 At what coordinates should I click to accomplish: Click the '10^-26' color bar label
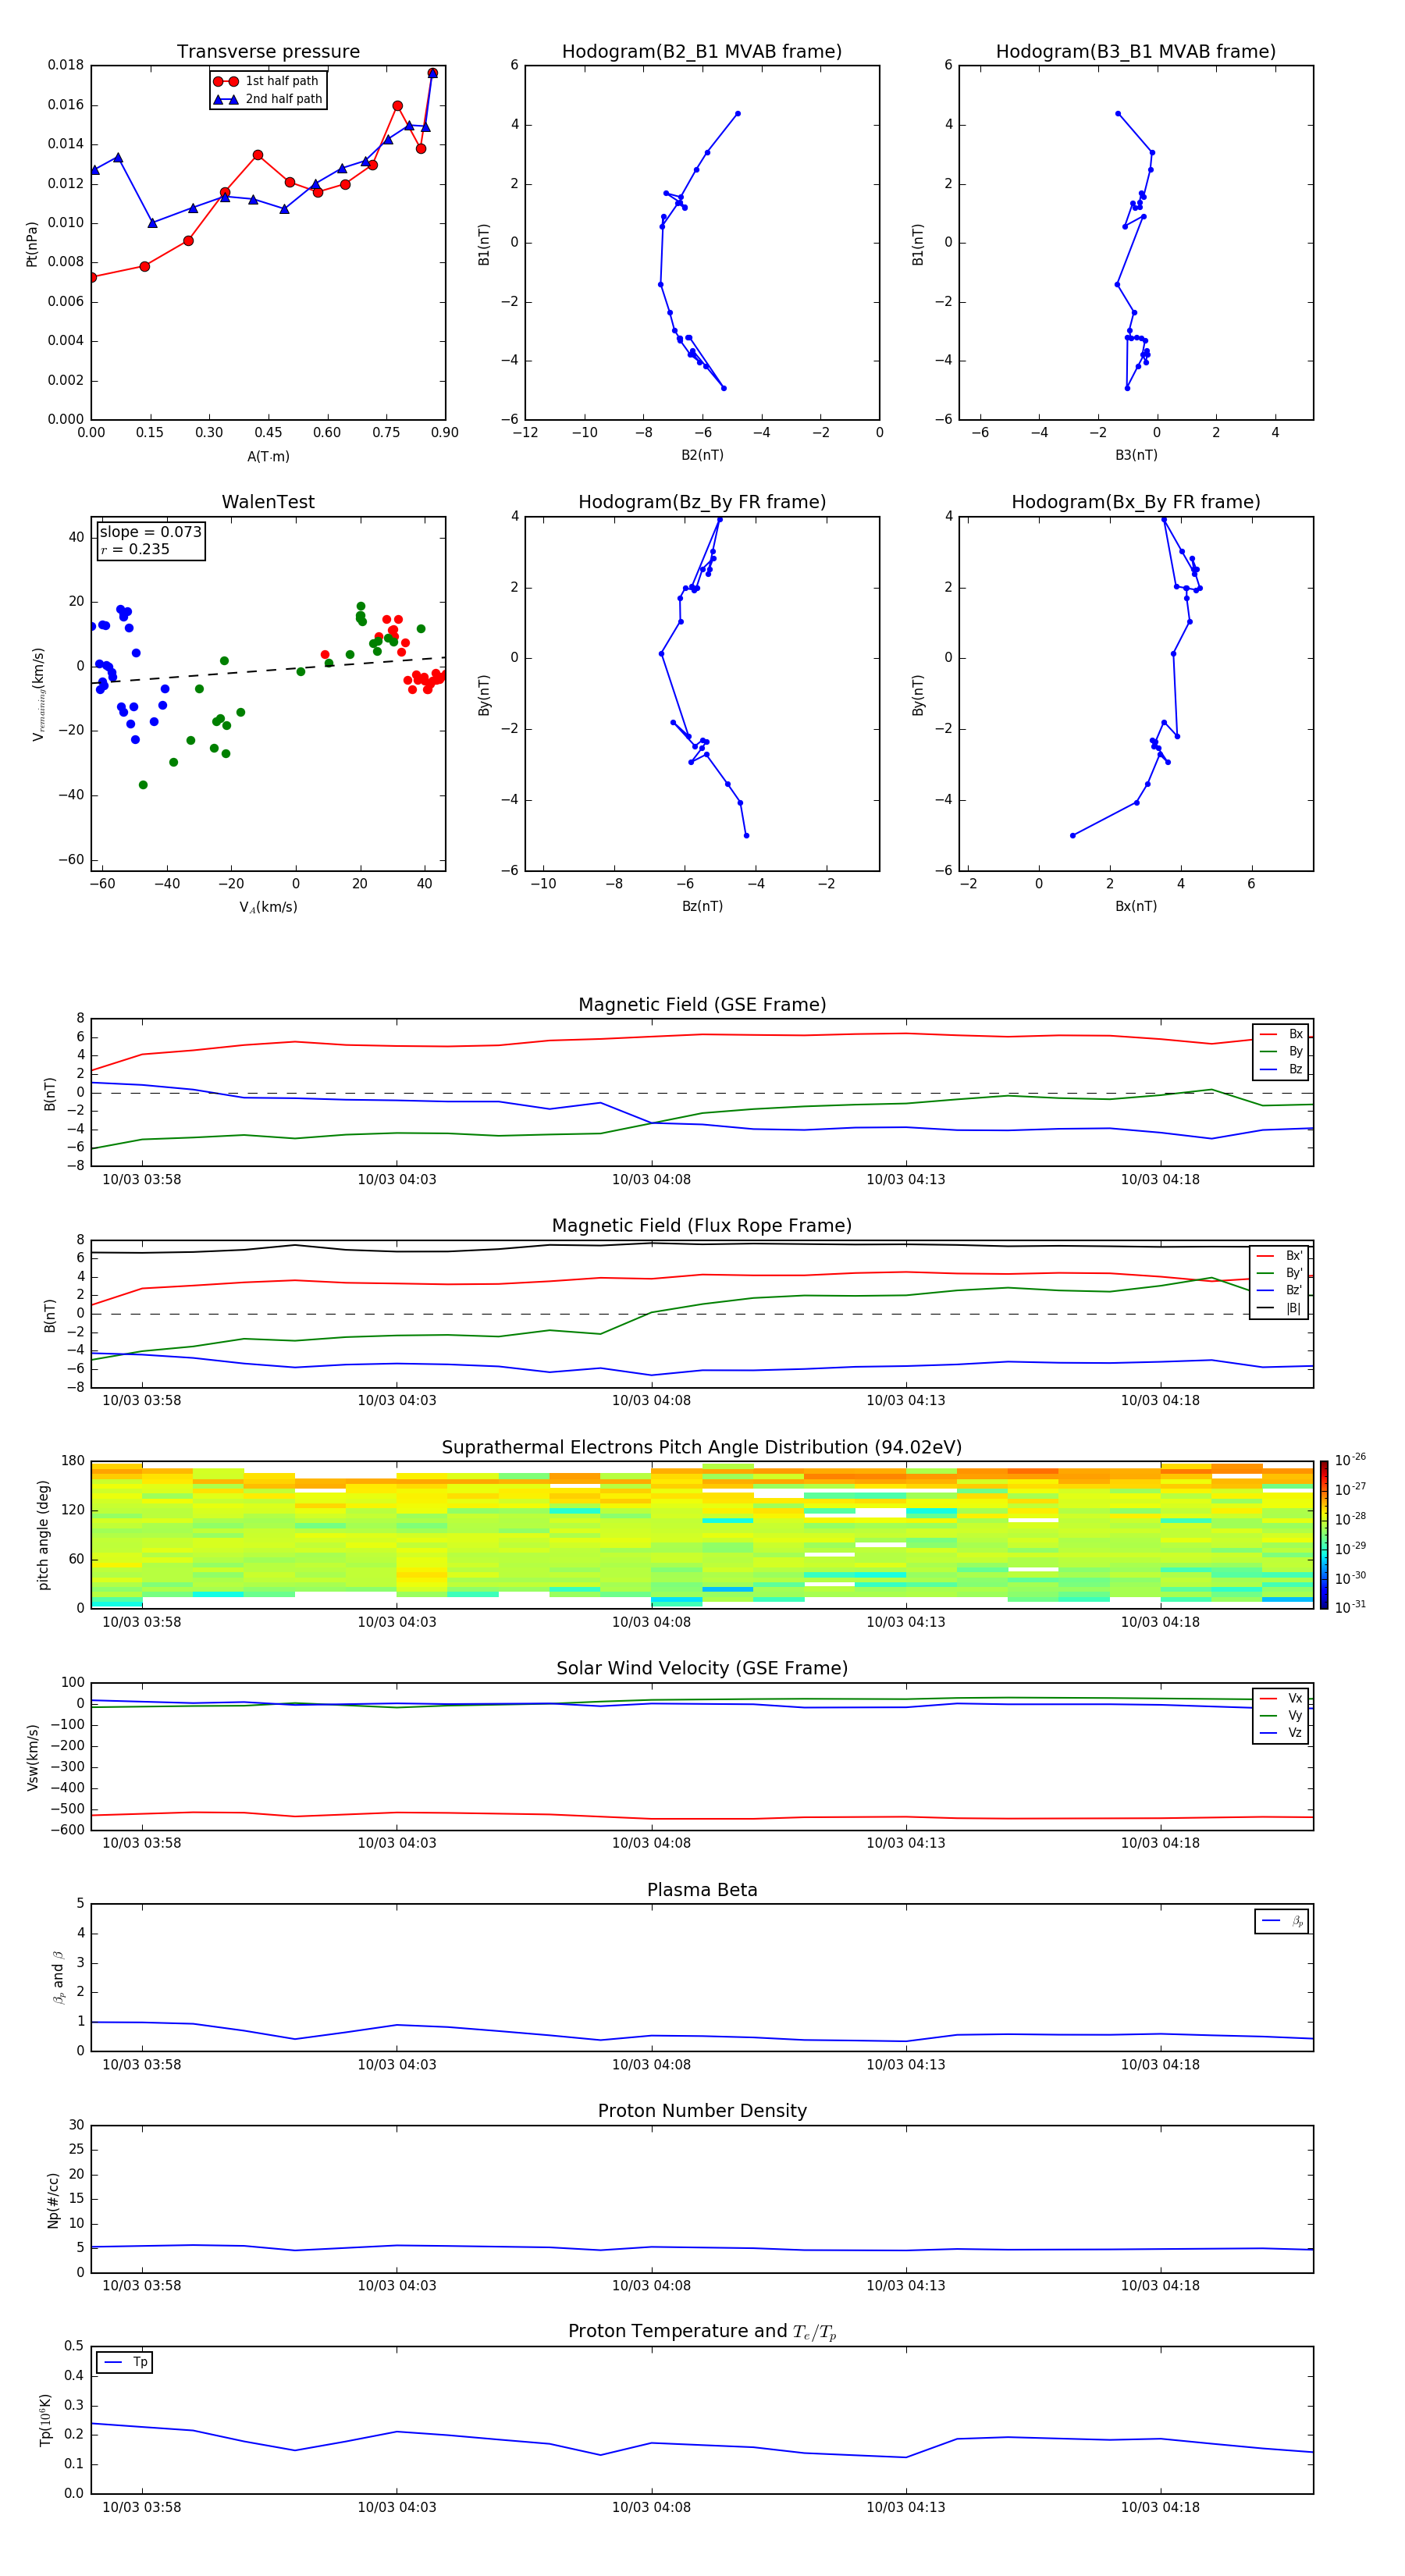coord(1350,1460)
